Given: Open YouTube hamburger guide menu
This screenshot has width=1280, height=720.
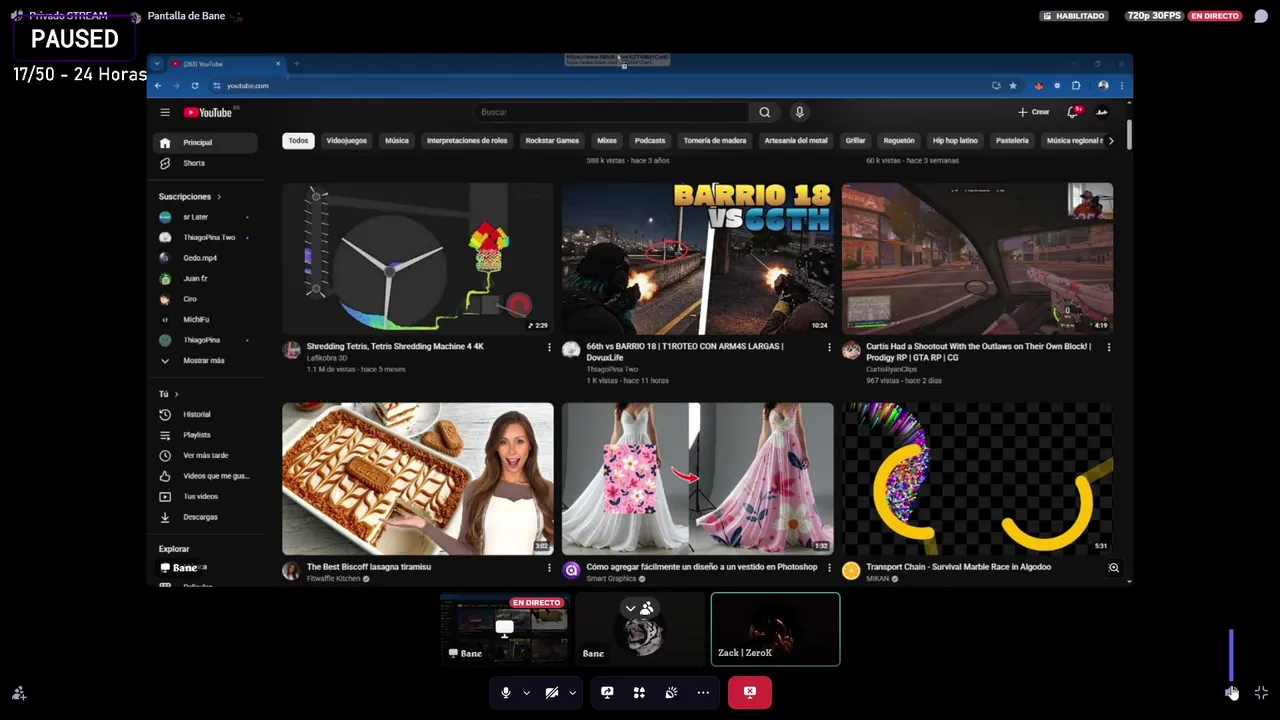Looking at the screenshot, I should [165, 112].
